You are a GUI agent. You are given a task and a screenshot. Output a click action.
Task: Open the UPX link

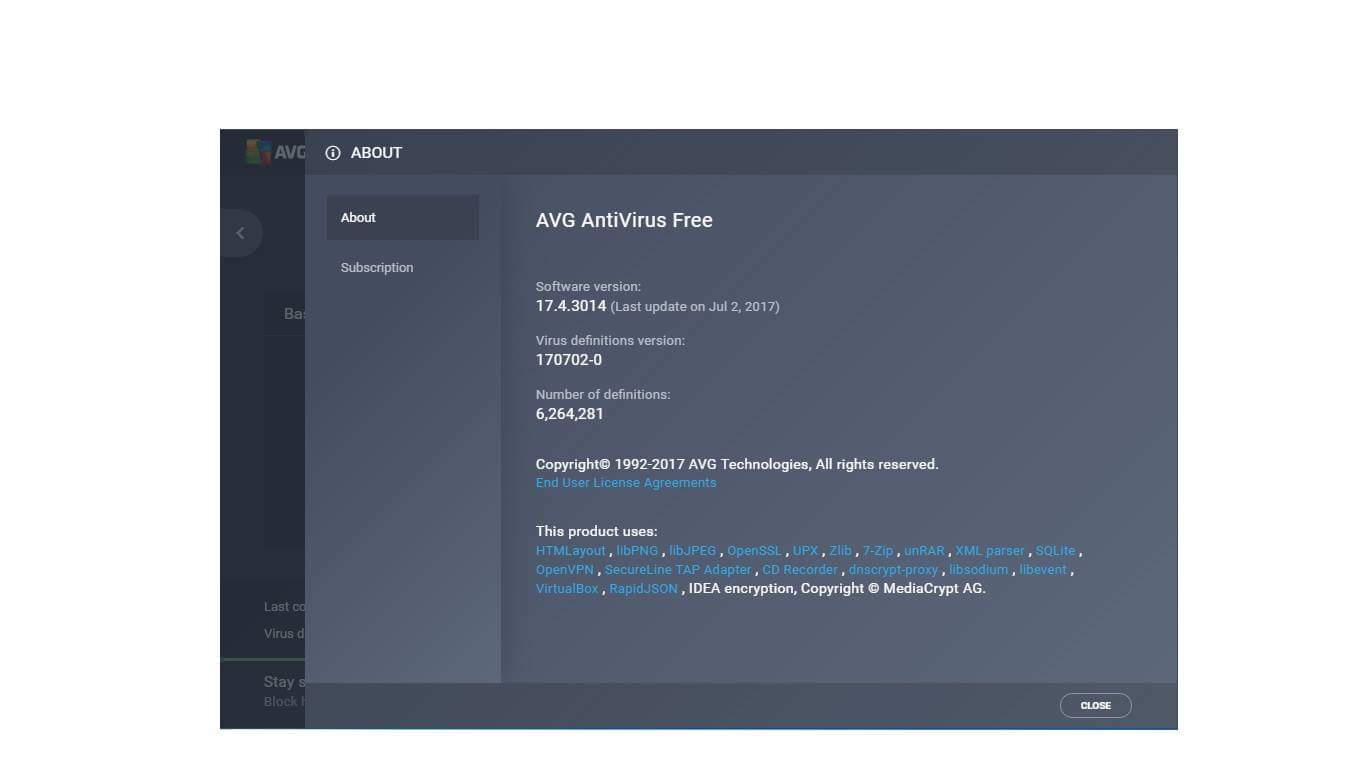[x=805, y=551]
